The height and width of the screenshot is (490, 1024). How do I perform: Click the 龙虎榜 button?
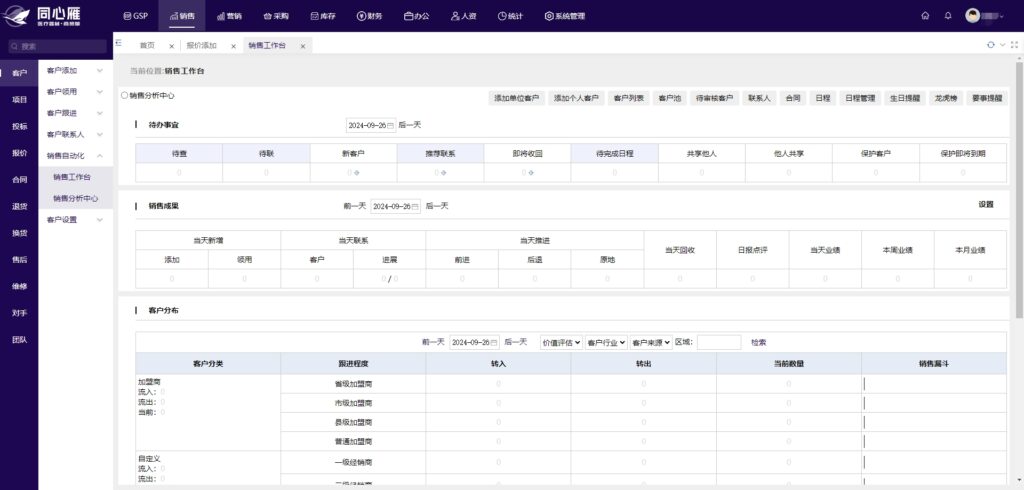click(x=945, y=98)
